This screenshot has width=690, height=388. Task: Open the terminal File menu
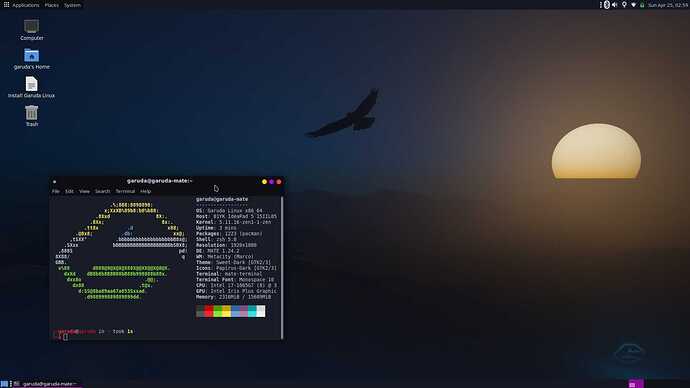(55, 191)
